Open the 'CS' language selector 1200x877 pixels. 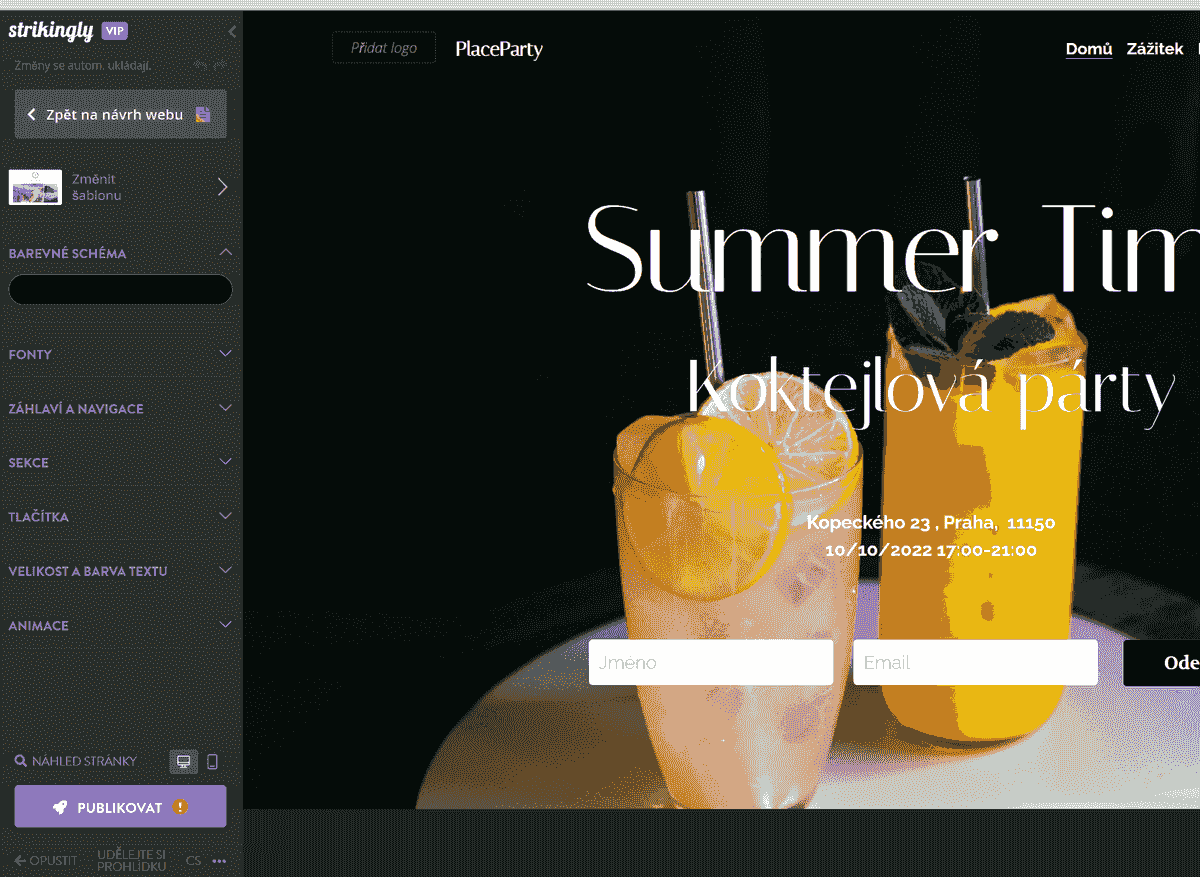click(x=193, y=860)
